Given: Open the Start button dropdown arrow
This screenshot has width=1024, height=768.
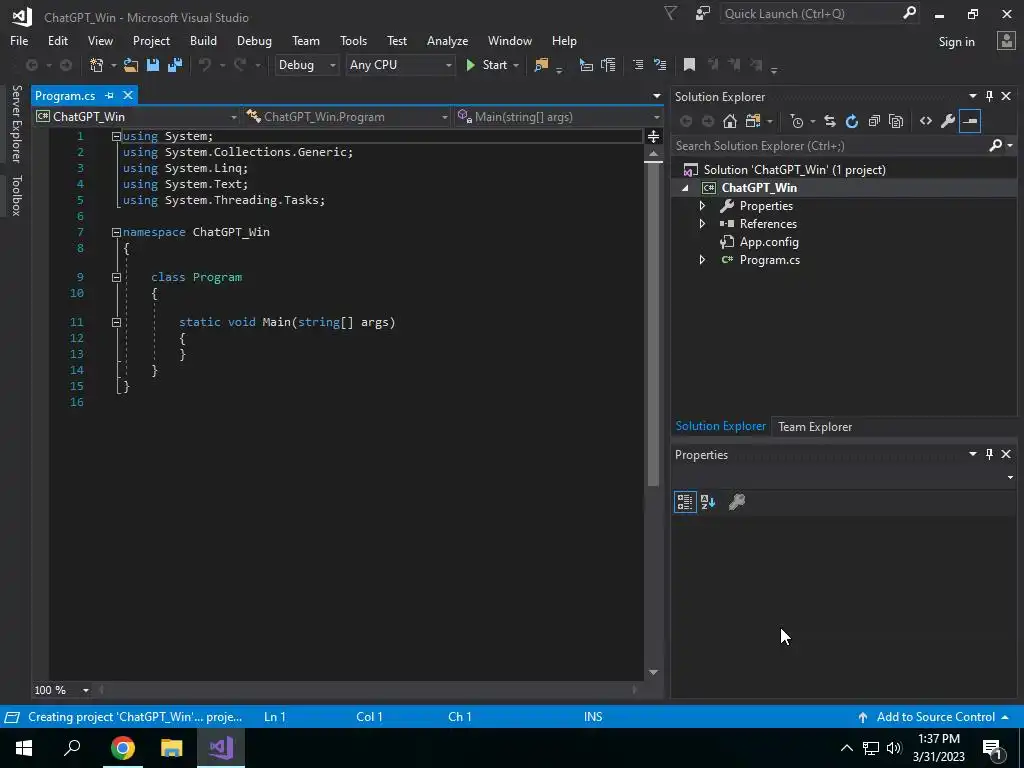Looking at the screenshot, I should tap(516, 65).
